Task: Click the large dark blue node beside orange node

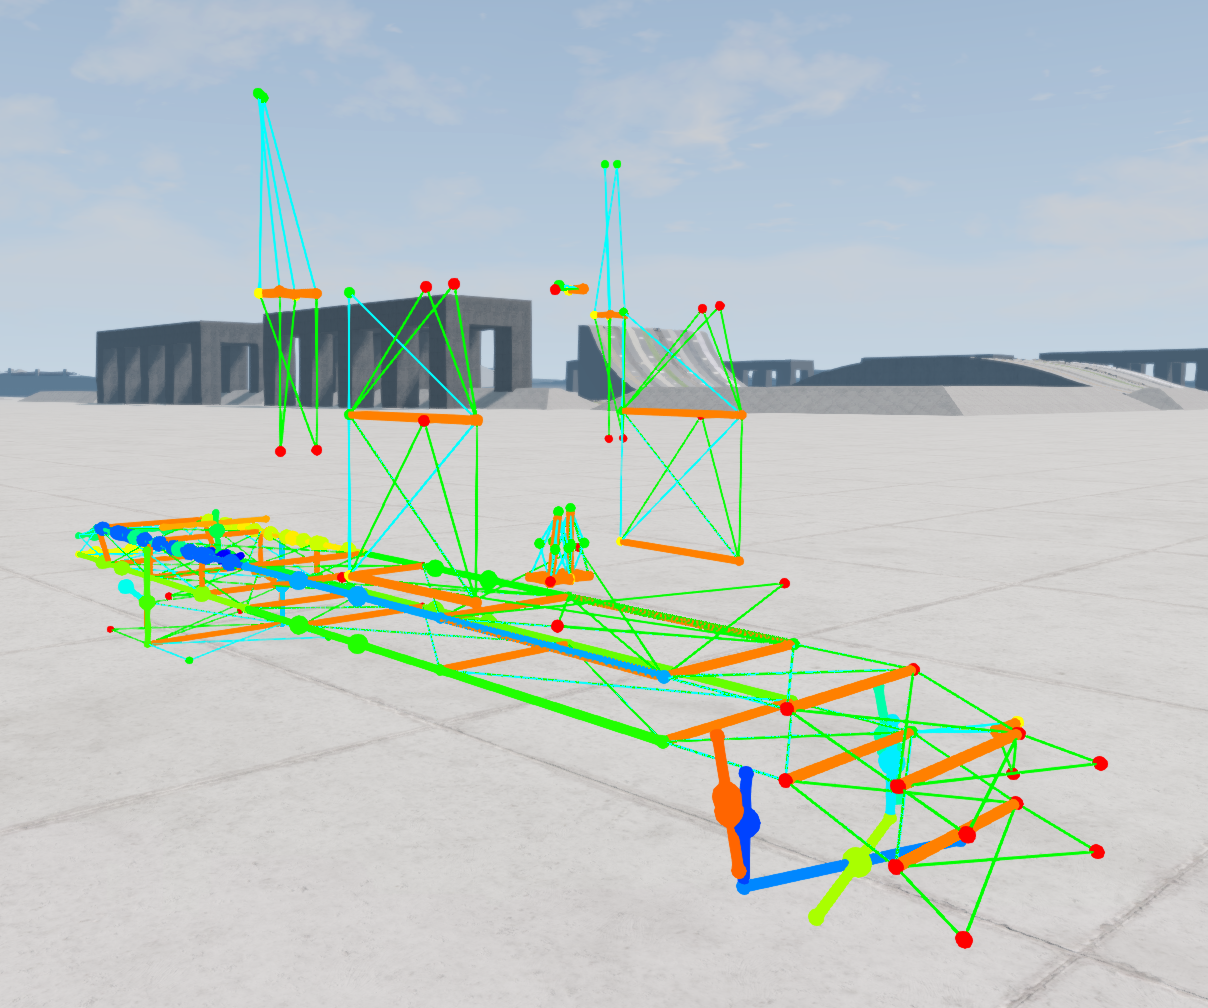Action: (x=747, y=824)
